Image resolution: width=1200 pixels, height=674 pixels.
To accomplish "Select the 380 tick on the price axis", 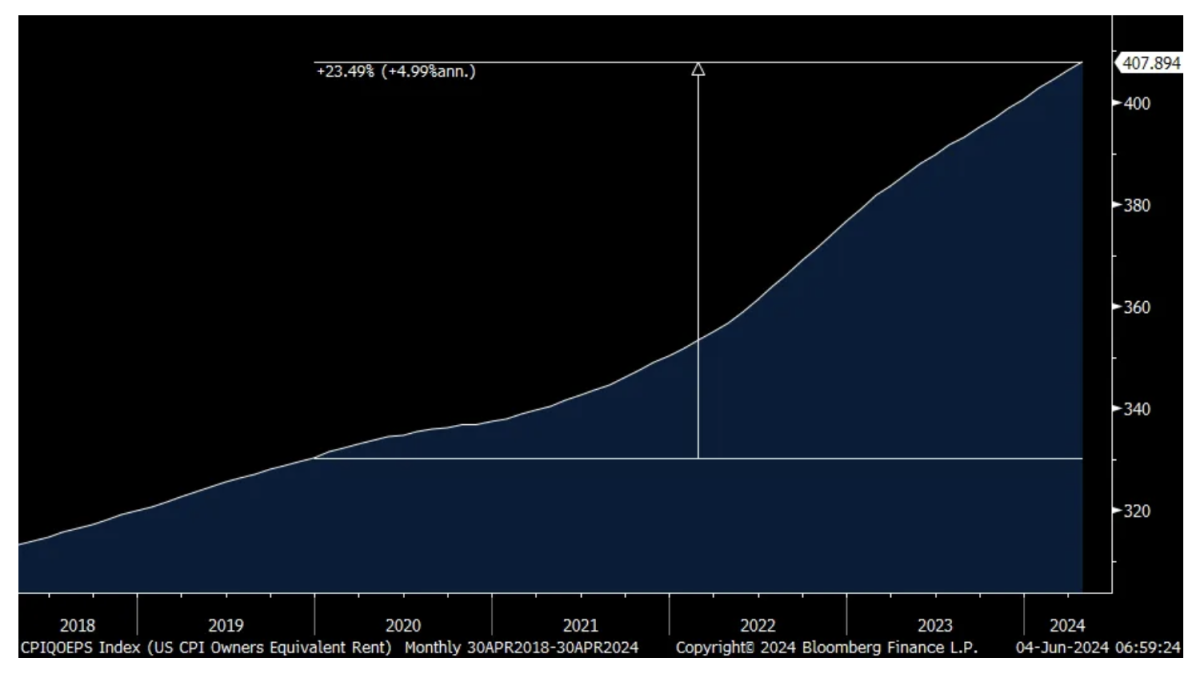I will coord(1142,205).
